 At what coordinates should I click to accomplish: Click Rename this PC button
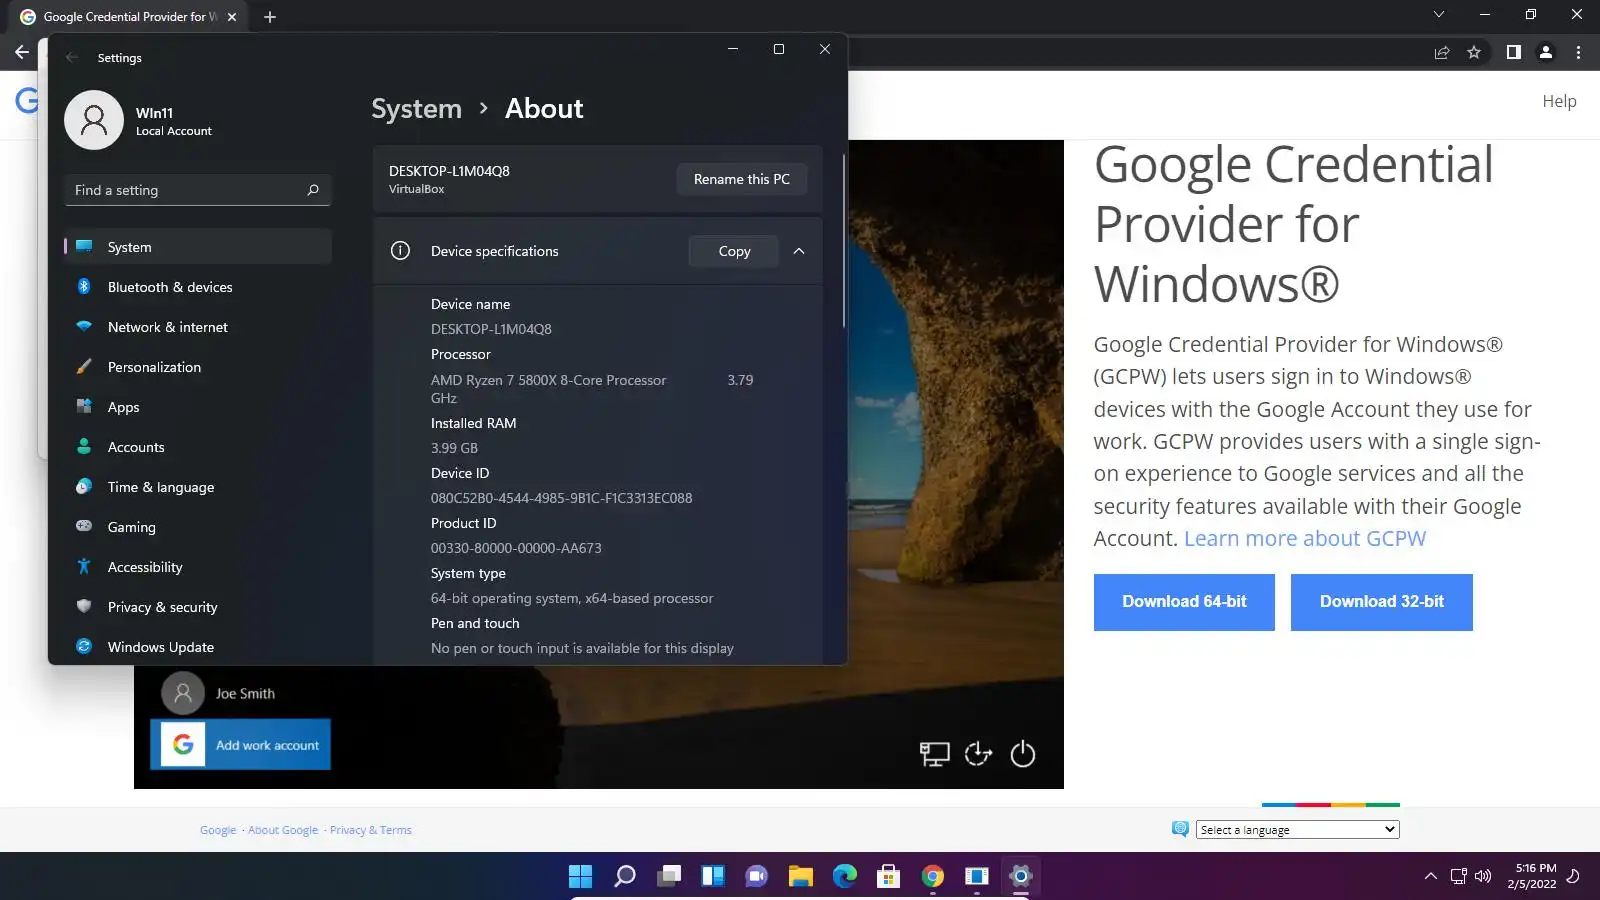click(x=742, y=179)
